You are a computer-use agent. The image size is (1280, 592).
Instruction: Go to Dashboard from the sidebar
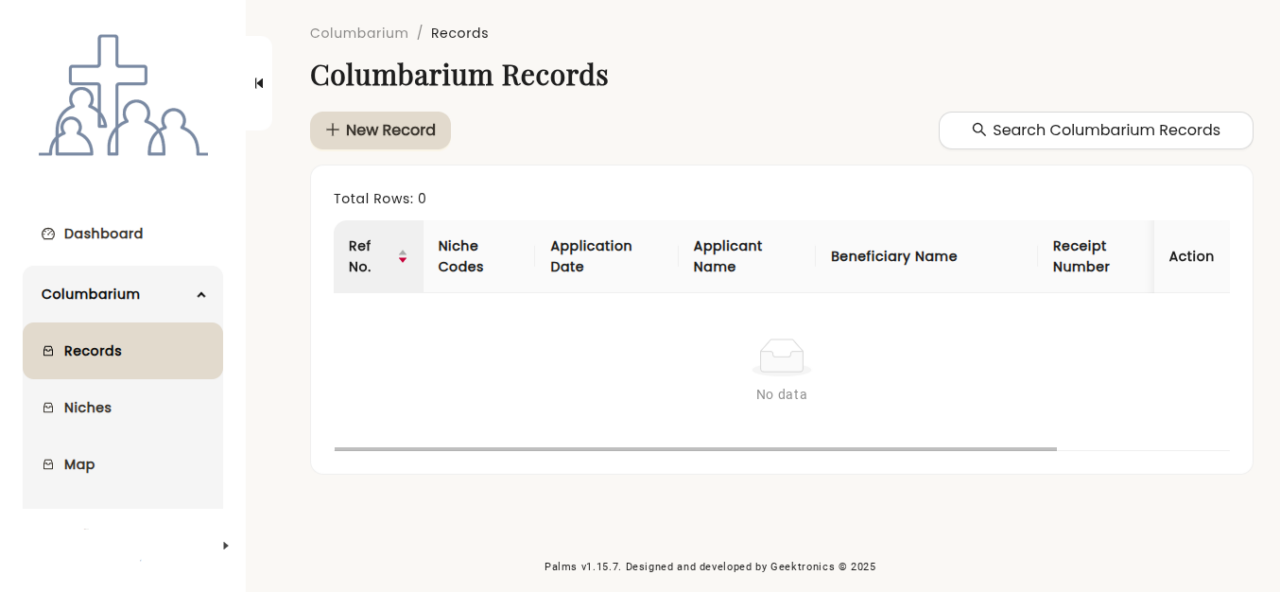(103, 234)
